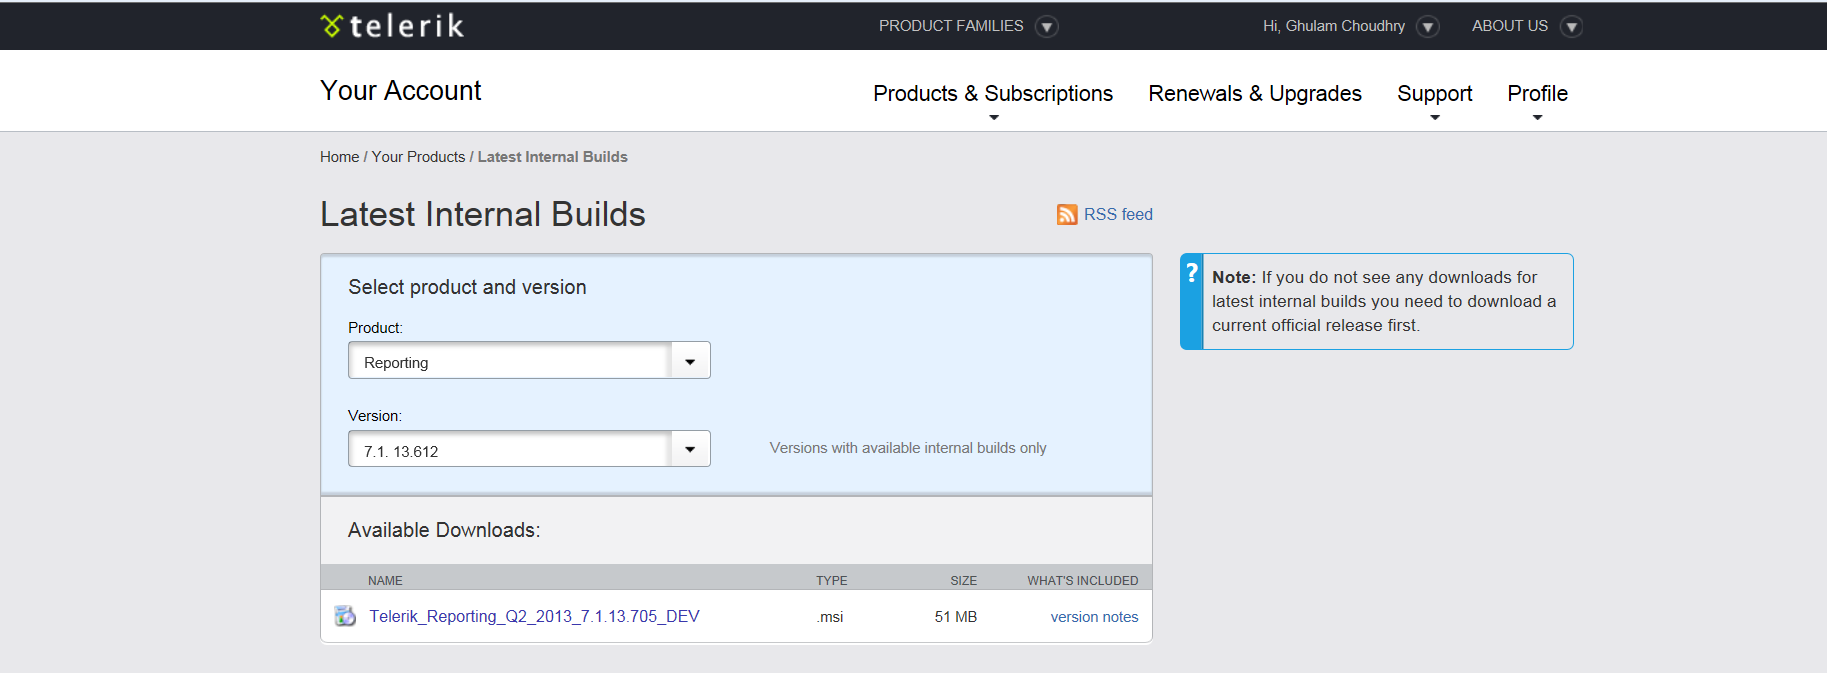Viewport: 1827px width, 673px height.
Task: Open the Product dropdown arrow
Action: tap(690, 361)
